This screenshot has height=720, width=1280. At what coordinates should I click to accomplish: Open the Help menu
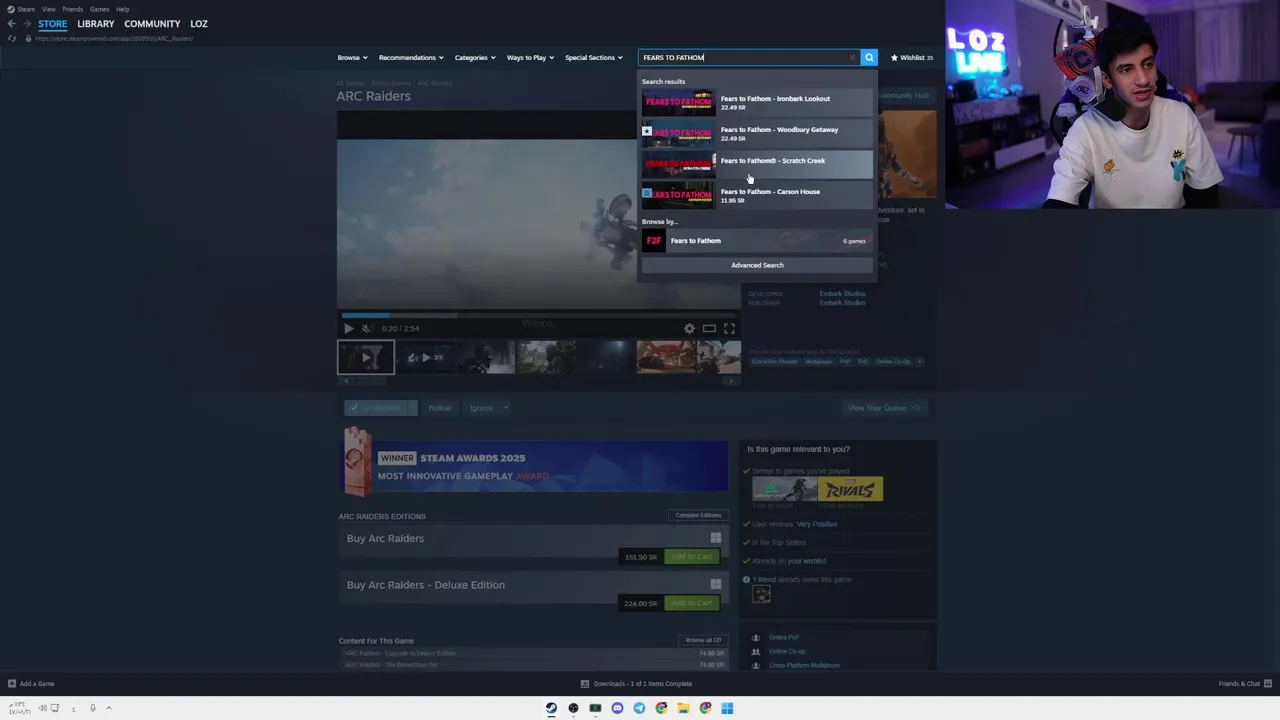click(x=122, y=9)
